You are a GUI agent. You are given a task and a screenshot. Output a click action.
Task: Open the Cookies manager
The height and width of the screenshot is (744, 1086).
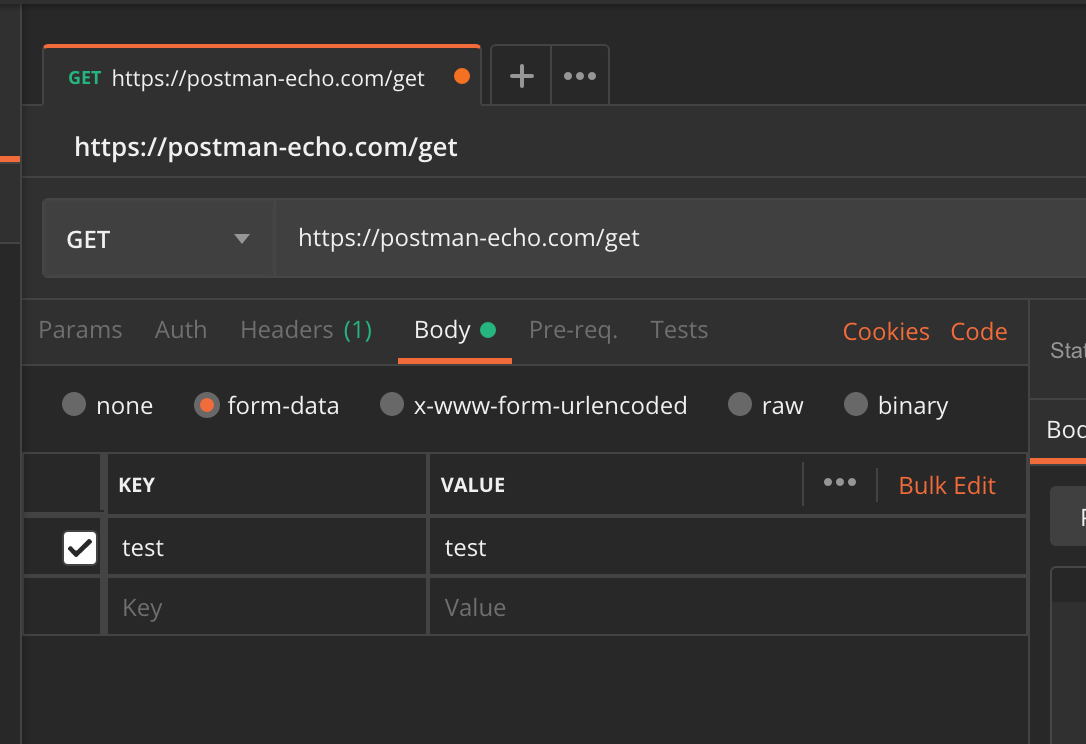[885, 330]
